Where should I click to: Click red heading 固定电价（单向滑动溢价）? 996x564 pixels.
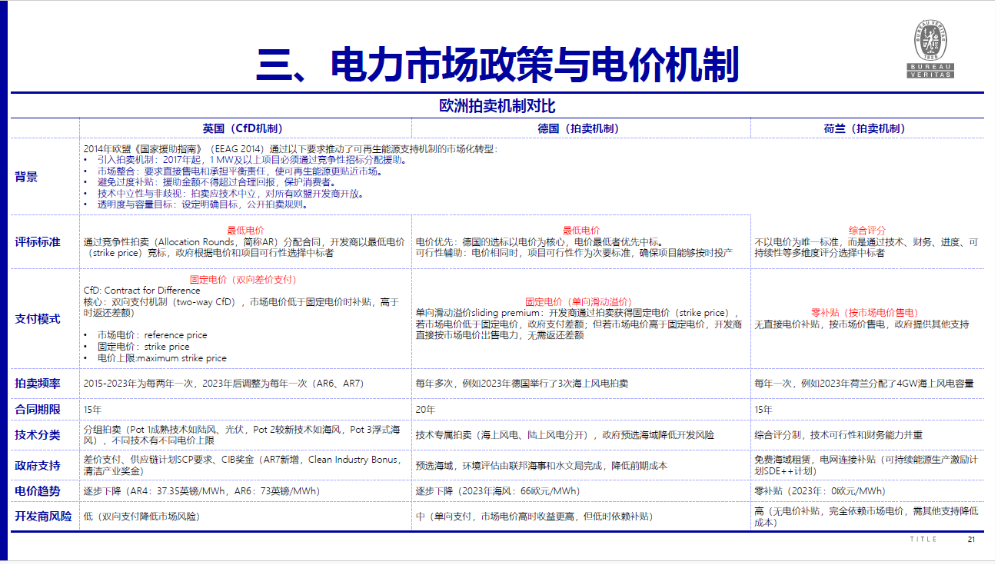(x=578, y=302)
